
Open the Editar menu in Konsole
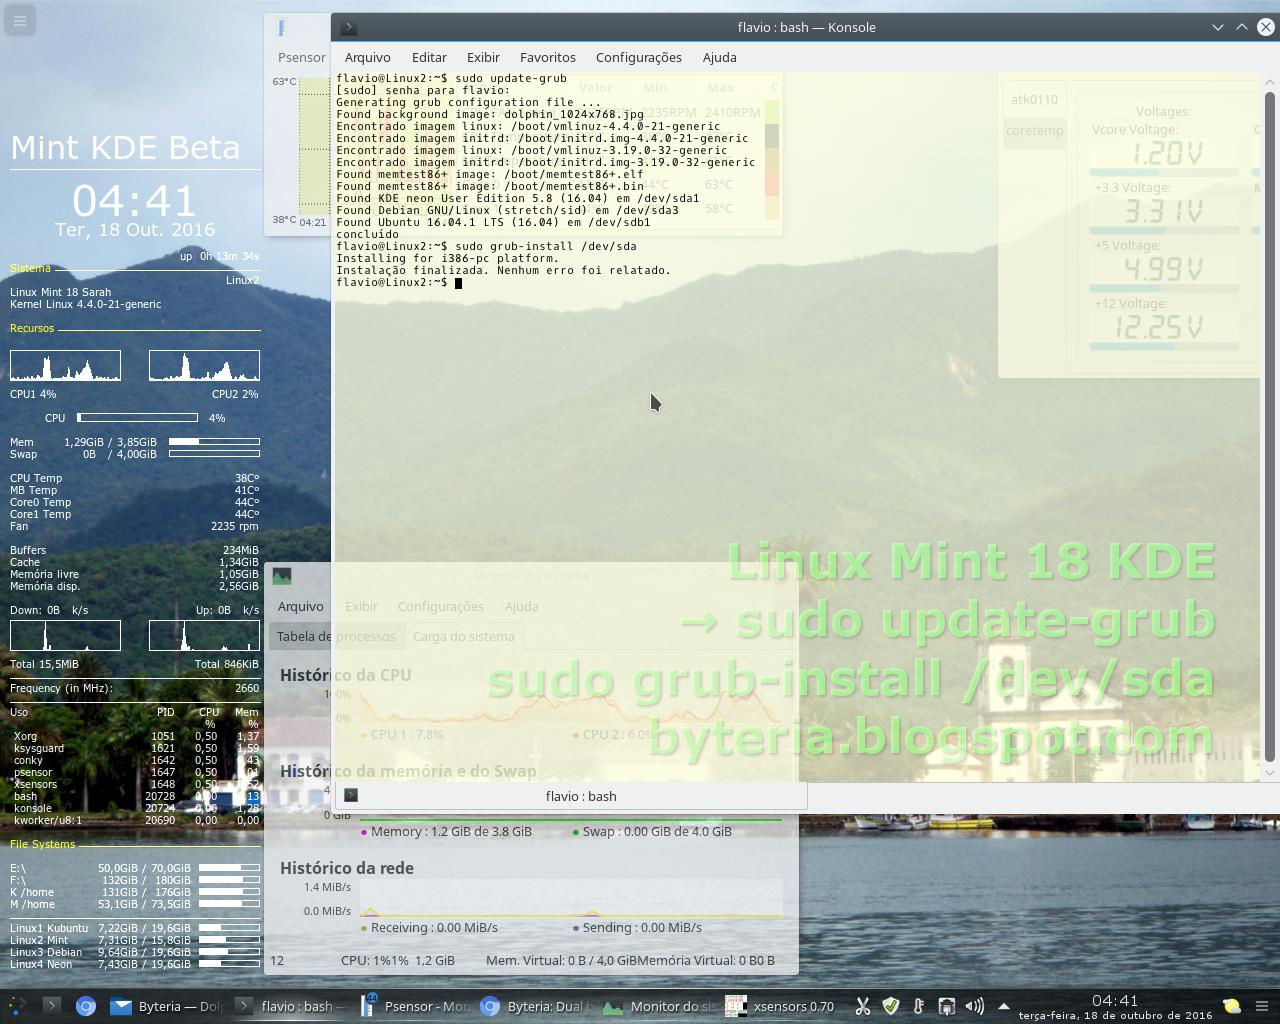(x=429, y=57)
